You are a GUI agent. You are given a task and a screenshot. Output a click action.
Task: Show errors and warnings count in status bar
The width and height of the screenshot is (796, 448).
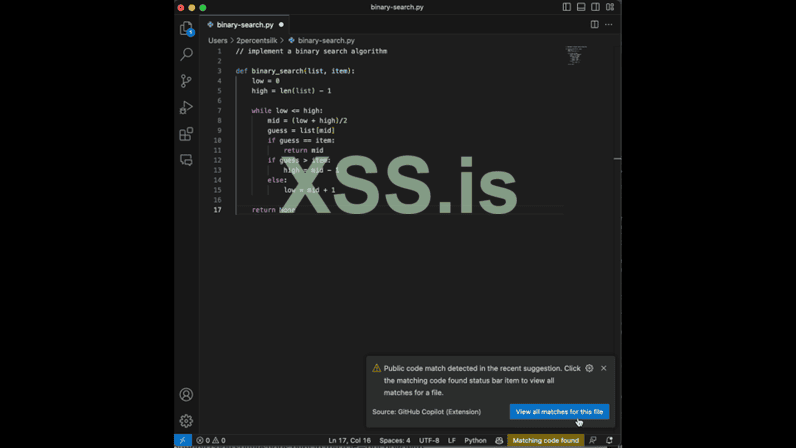click(211, 440)
